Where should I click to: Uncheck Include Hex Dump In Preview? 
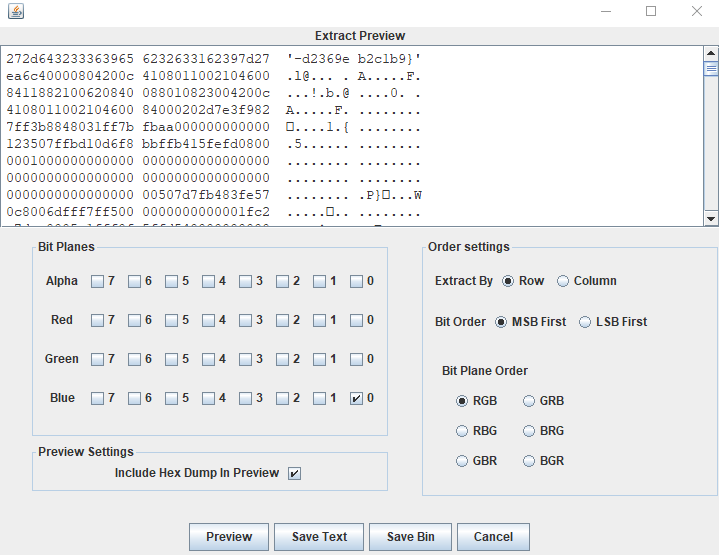click(x=294, y=473)
